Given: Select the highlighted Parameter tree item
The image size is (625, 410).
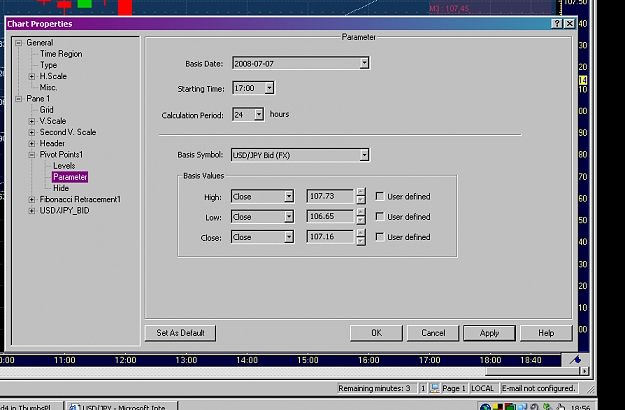Looking at the screenshot, I should (x=70, y=177).
